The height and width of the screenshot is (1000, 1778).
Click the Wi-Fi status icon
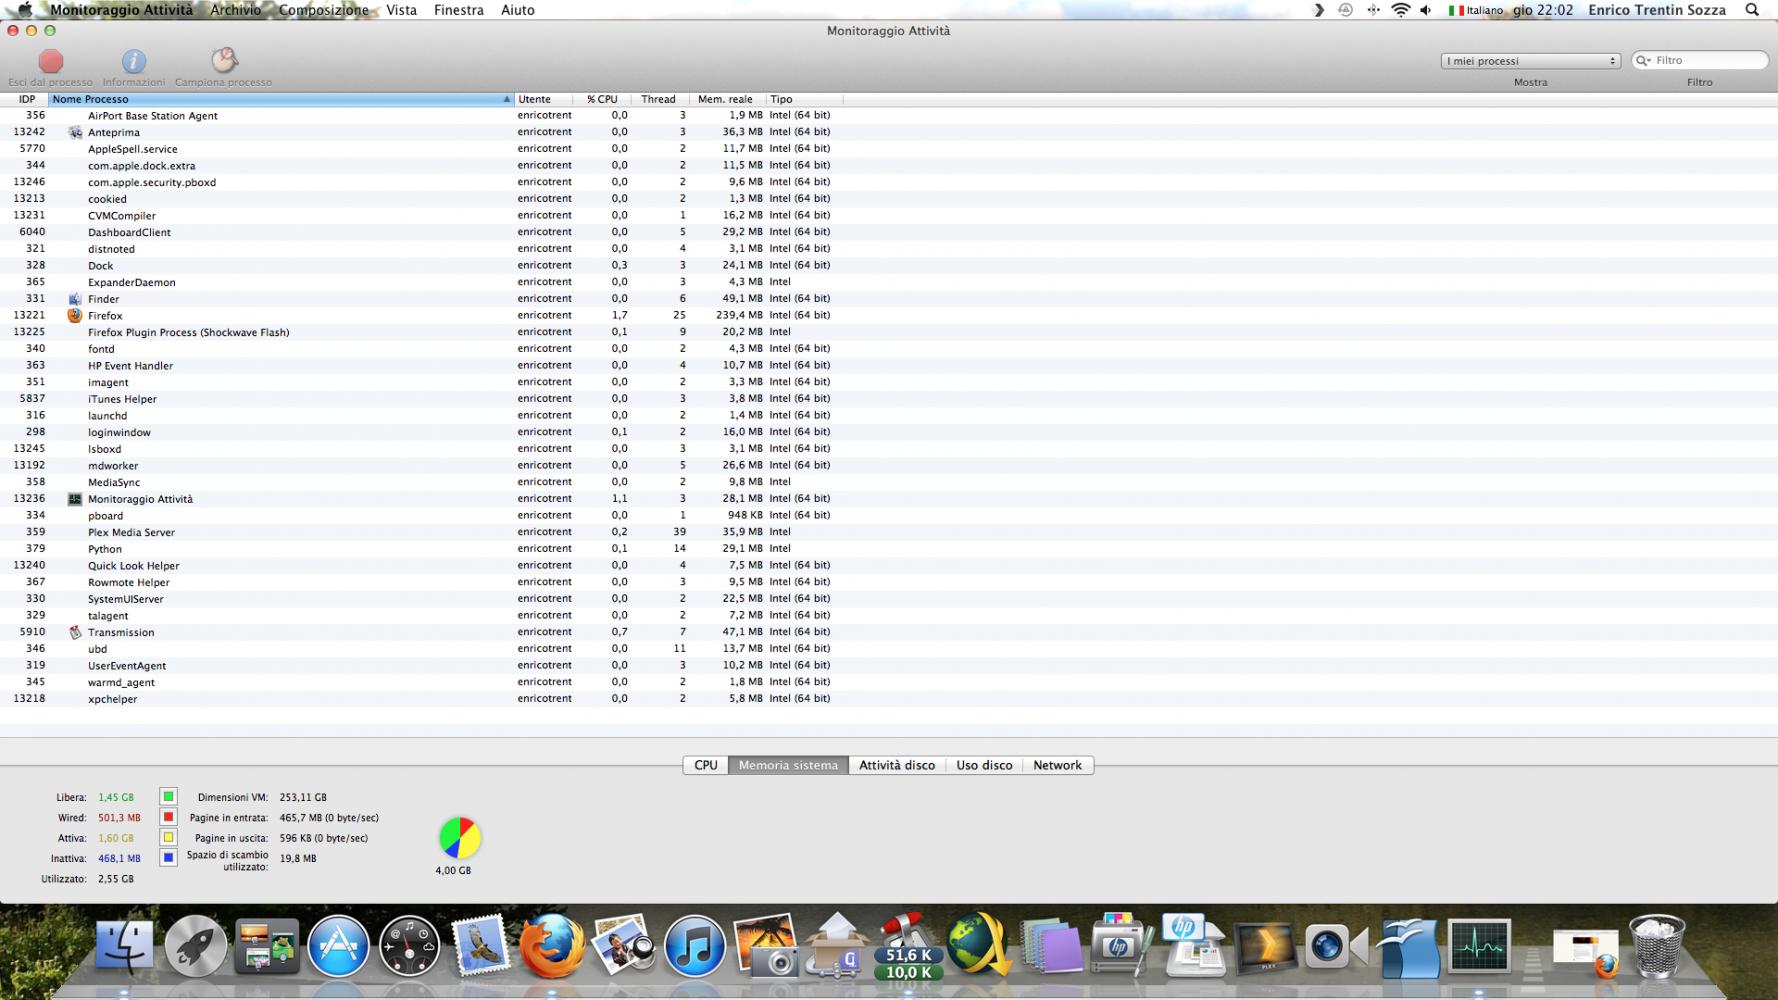coord(1400,10)
